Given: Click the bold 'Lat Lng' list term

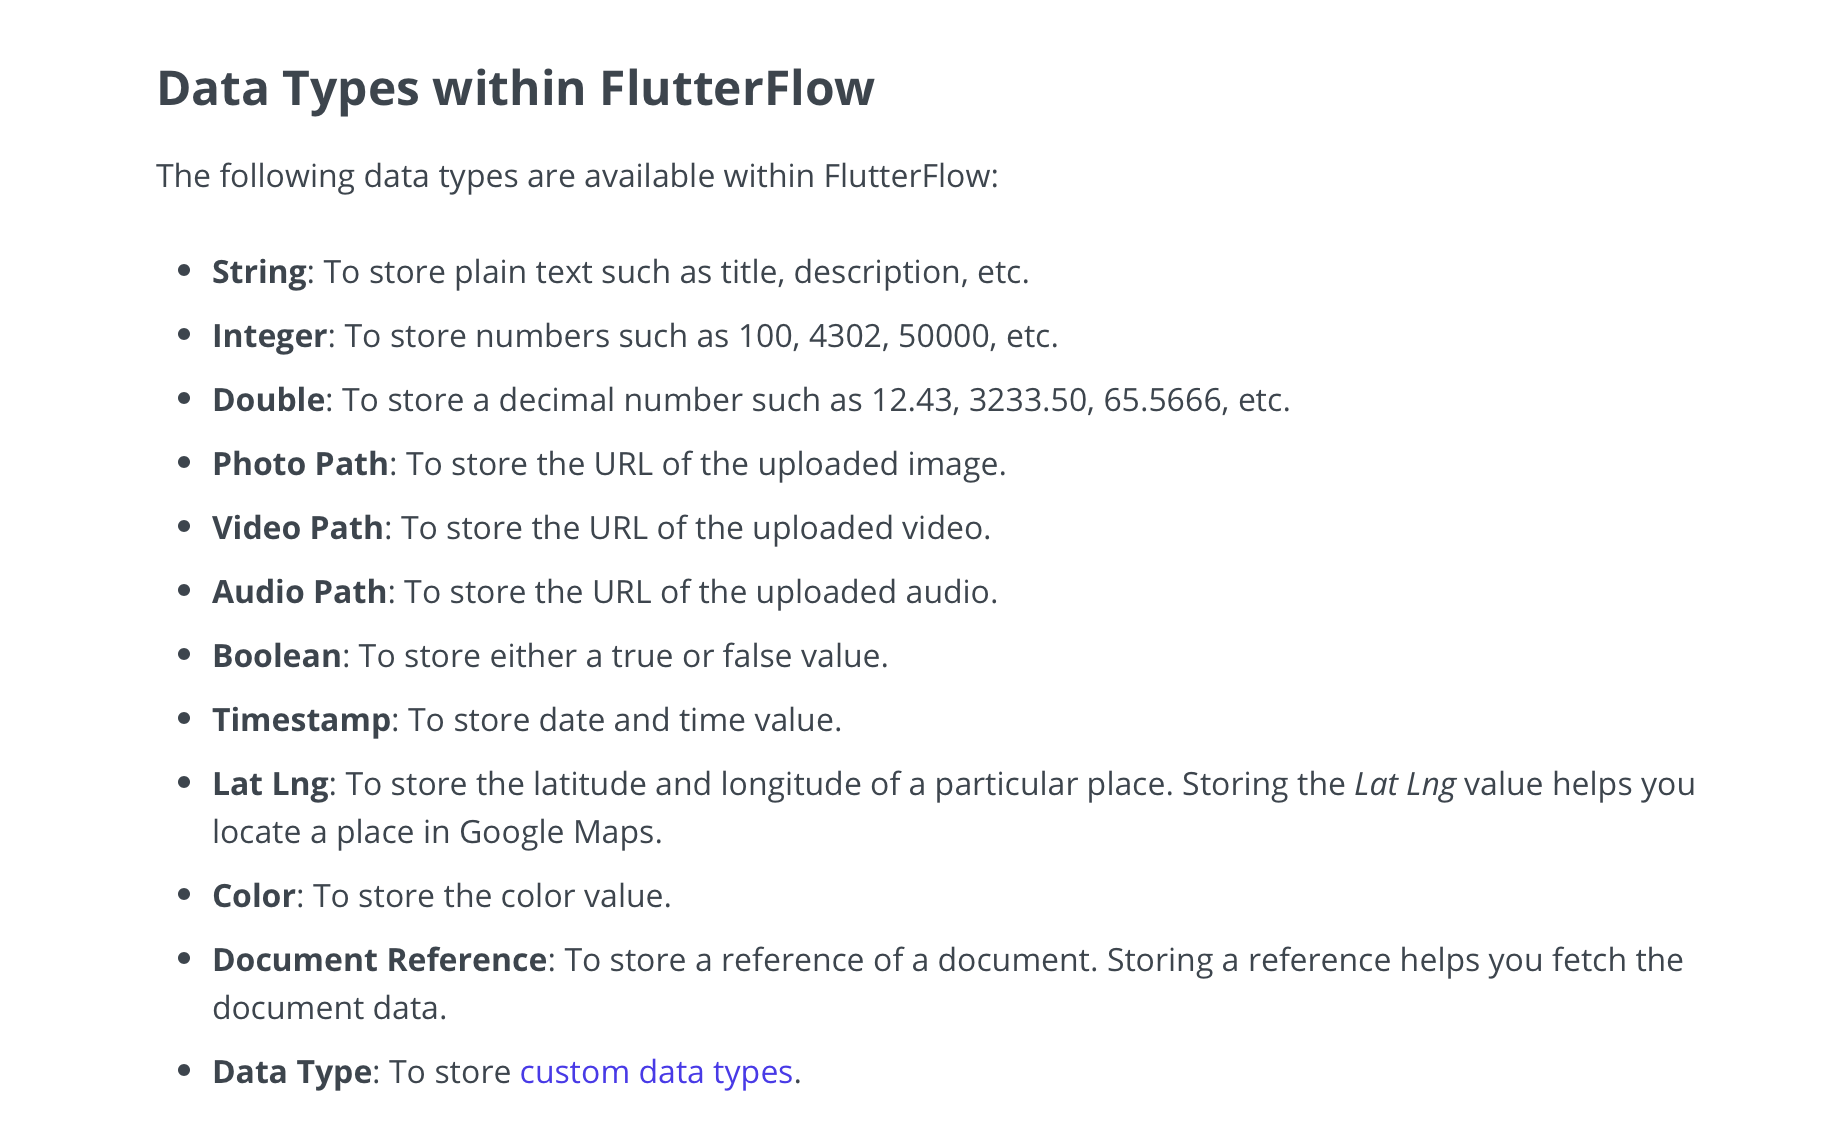Looking at the screenshot, I should pyautogui.click(x=270, y=784).
